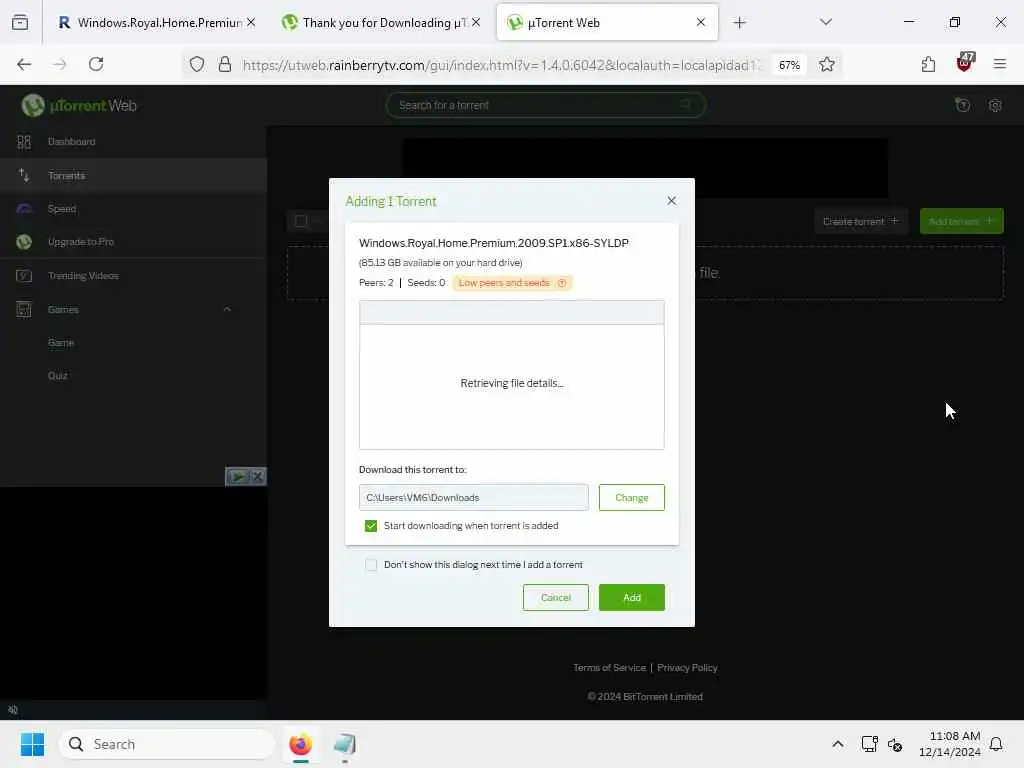Click the µTorrent Web logo

tap(79, 105)
